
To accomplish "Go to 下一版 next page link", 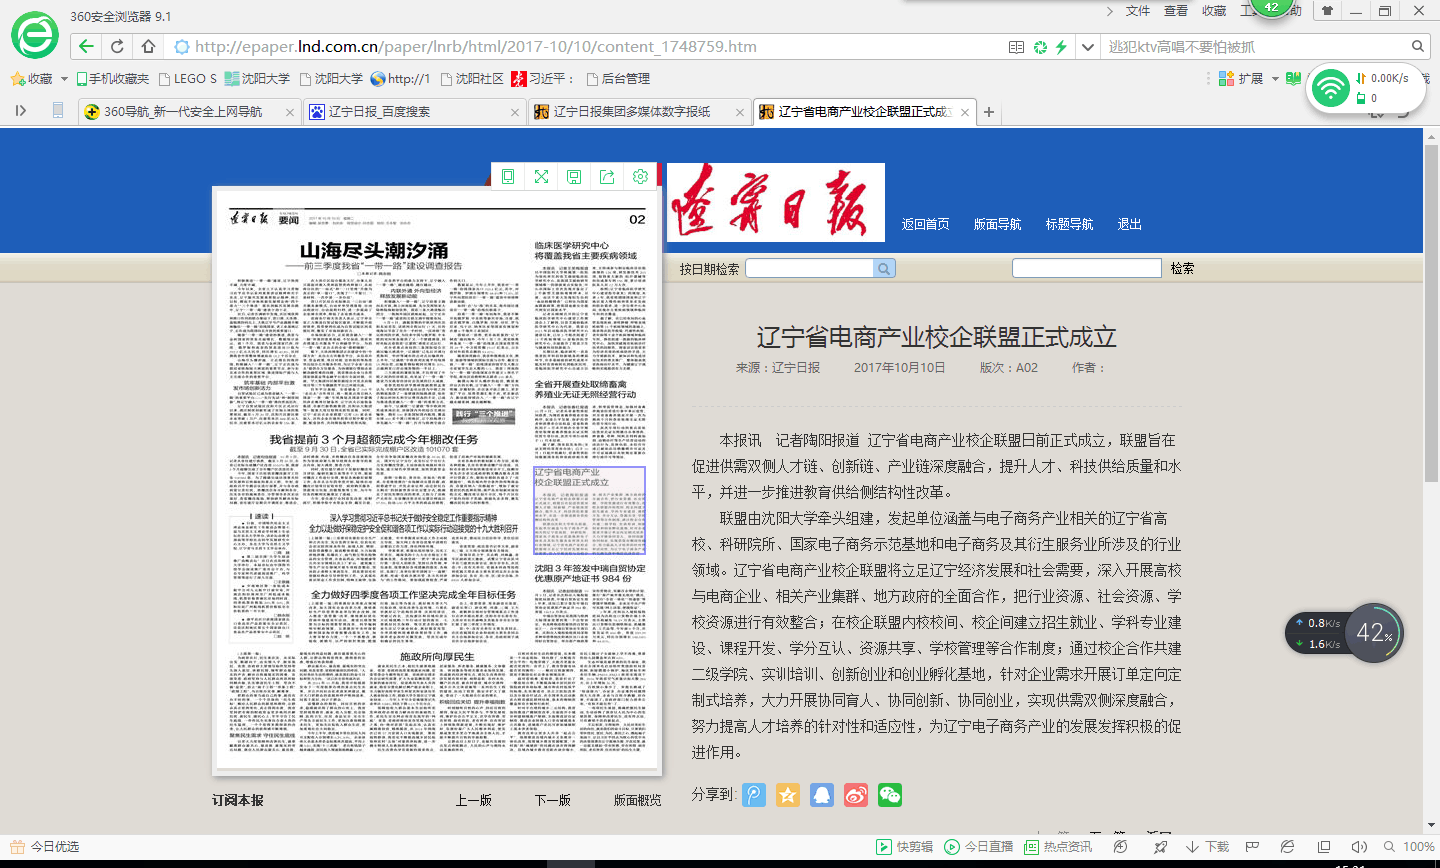I will click(552, 800).
